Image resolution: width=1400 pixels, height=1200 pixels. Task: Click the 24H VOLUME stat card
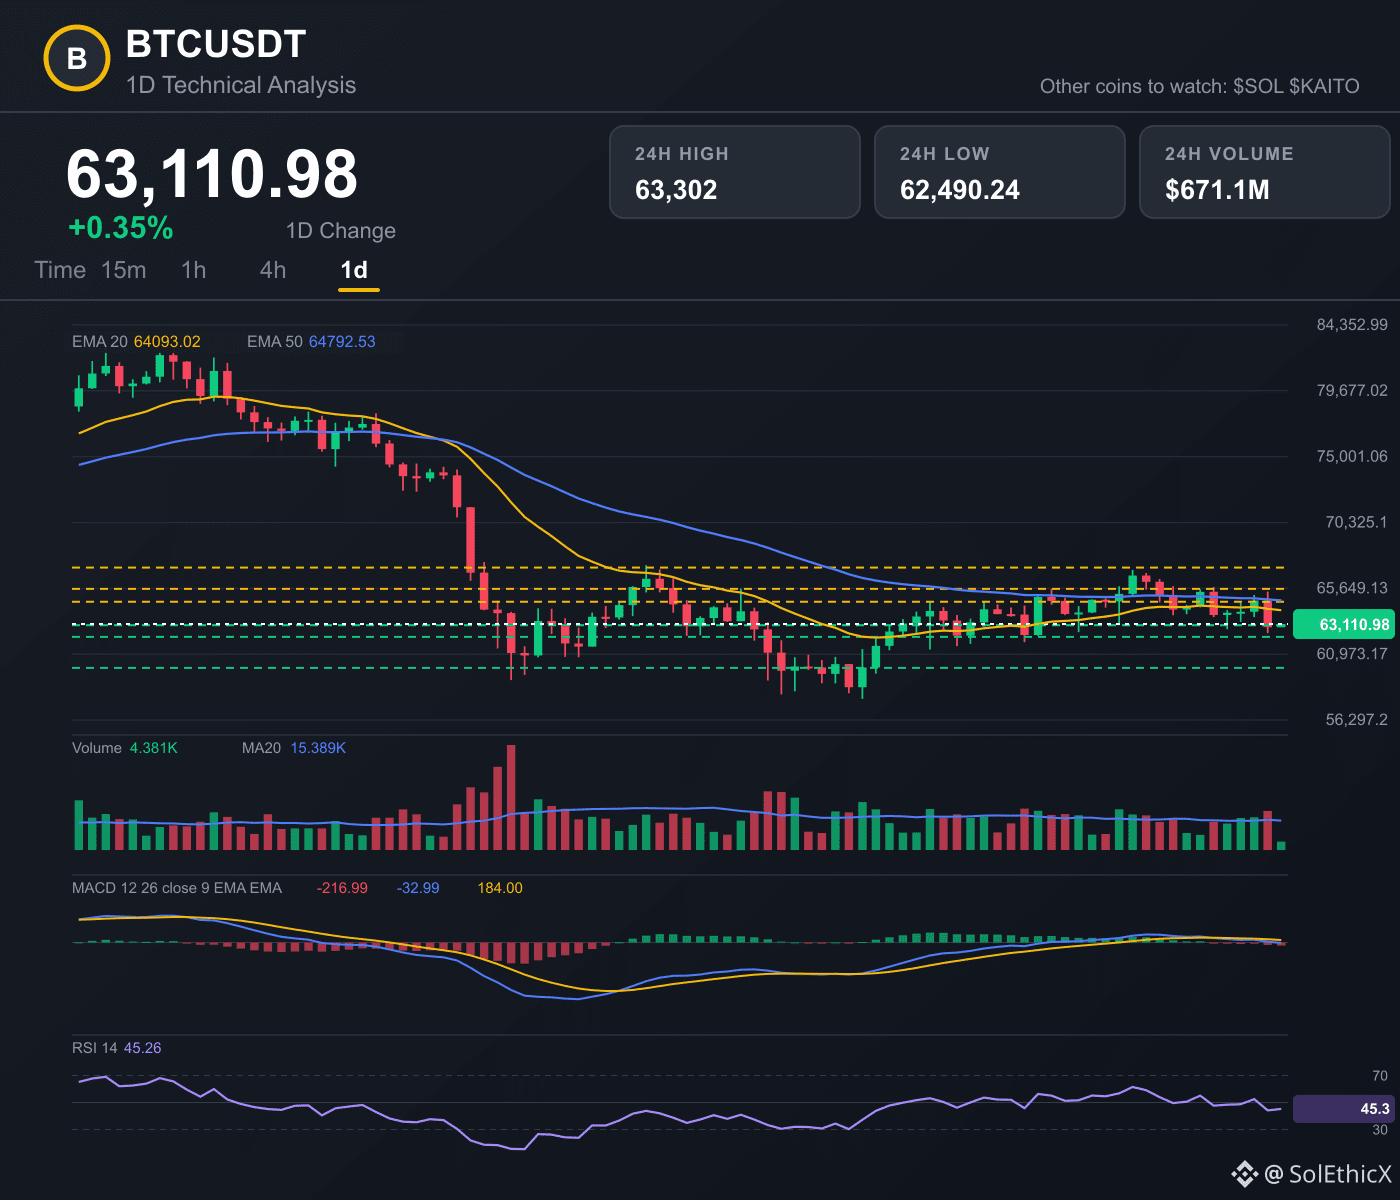pos(1265,172)
